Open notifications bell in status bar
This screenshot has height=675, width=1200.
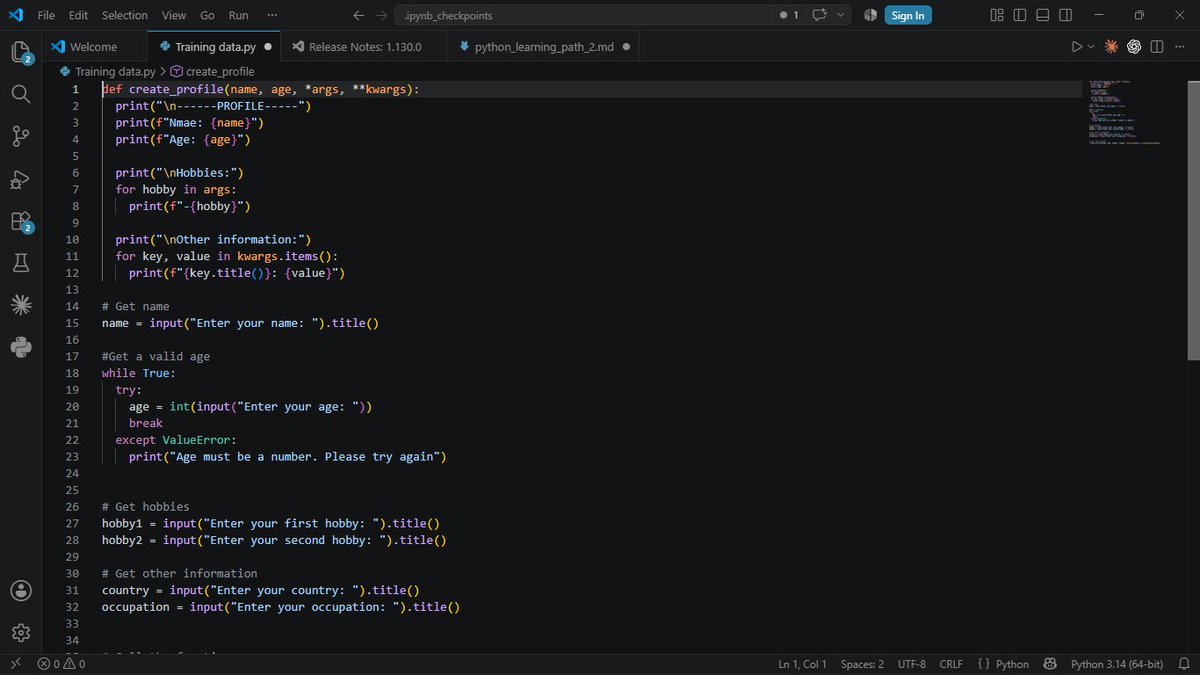click(1184, 664)
